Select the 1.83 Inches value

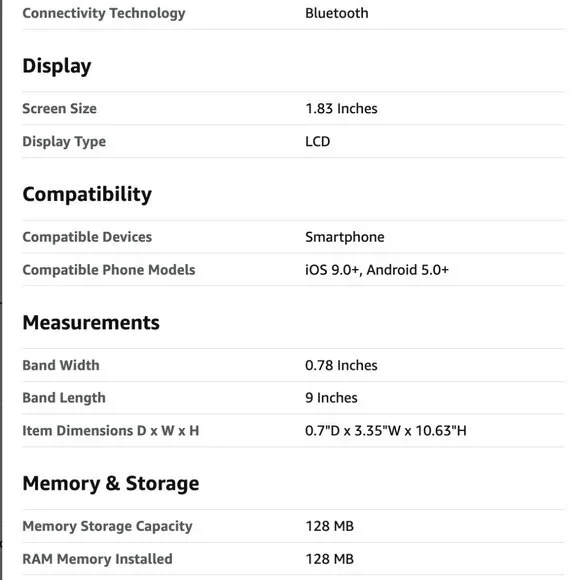coord(341,108)
